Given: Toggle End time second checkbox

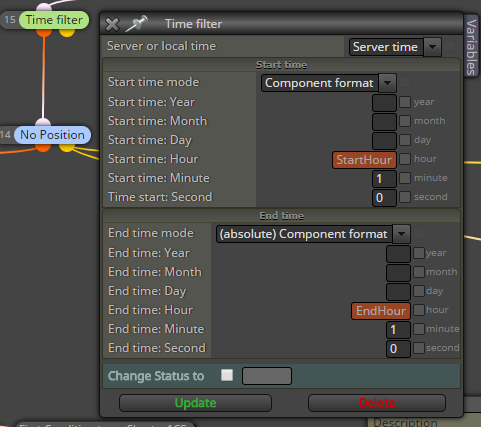Looking at the screenshot, I should click(x=419, y=348).
